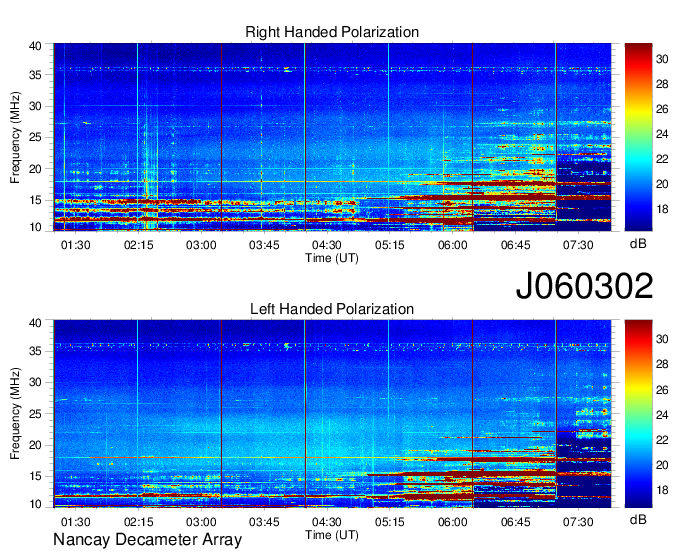The width and height of the screenshot is (680, 552).
Task: Click the 03:45 time tick on the Left Handed plot
Action: pos(264,522)
